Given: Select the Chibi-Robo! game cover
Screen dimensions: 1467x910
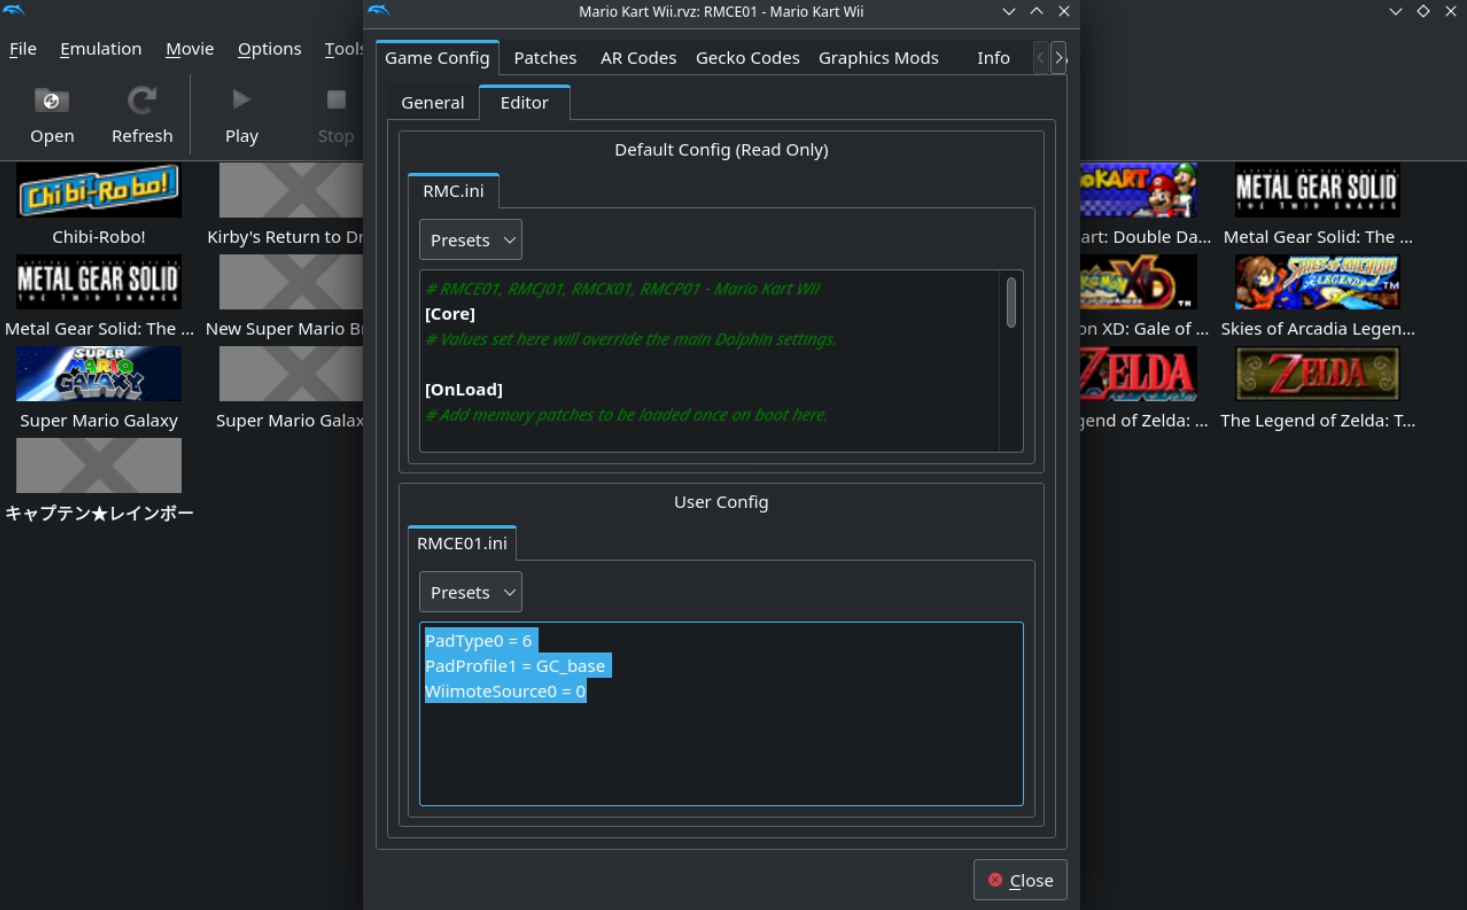Looking at the screenshot, I should (x=99, y=190).
